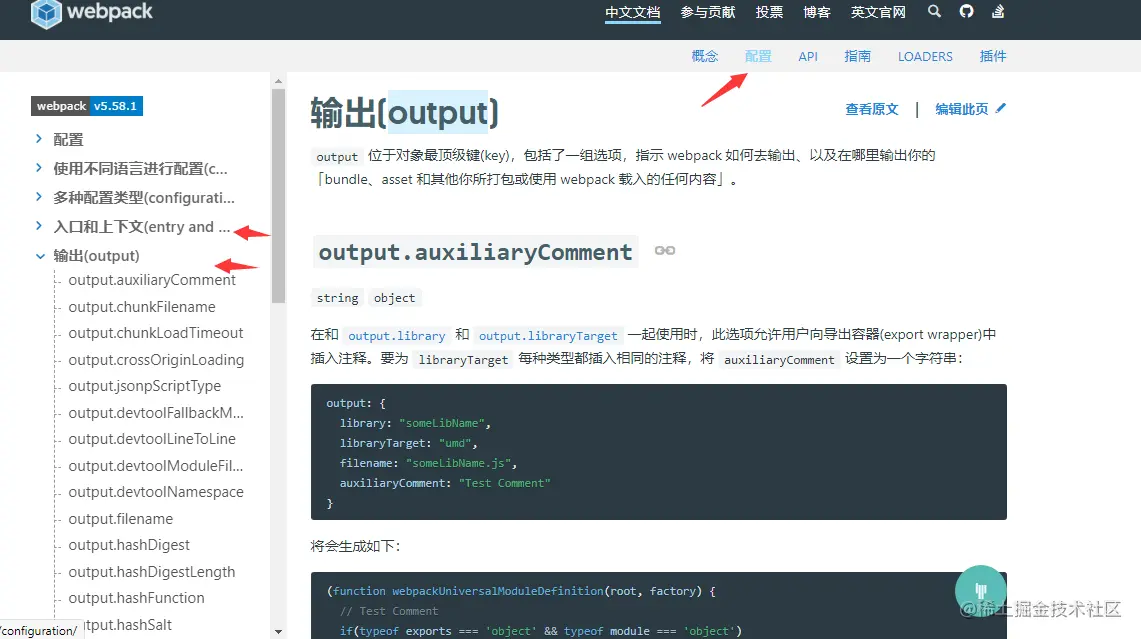Open 入口和上下文(entry and ... sidebar item

pyautogui.click(x=142, y=227)
